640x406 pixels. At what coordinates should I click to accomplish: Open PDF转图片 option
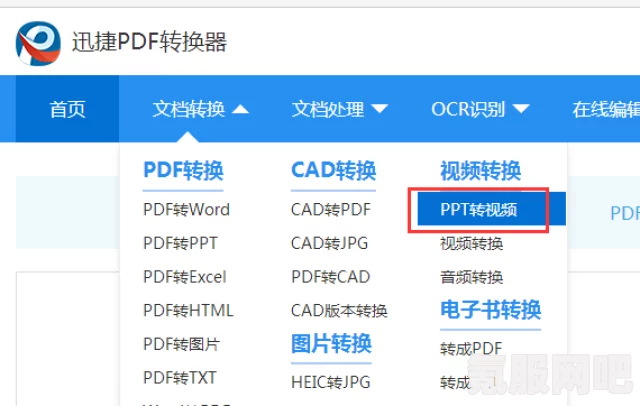(182, 344)
